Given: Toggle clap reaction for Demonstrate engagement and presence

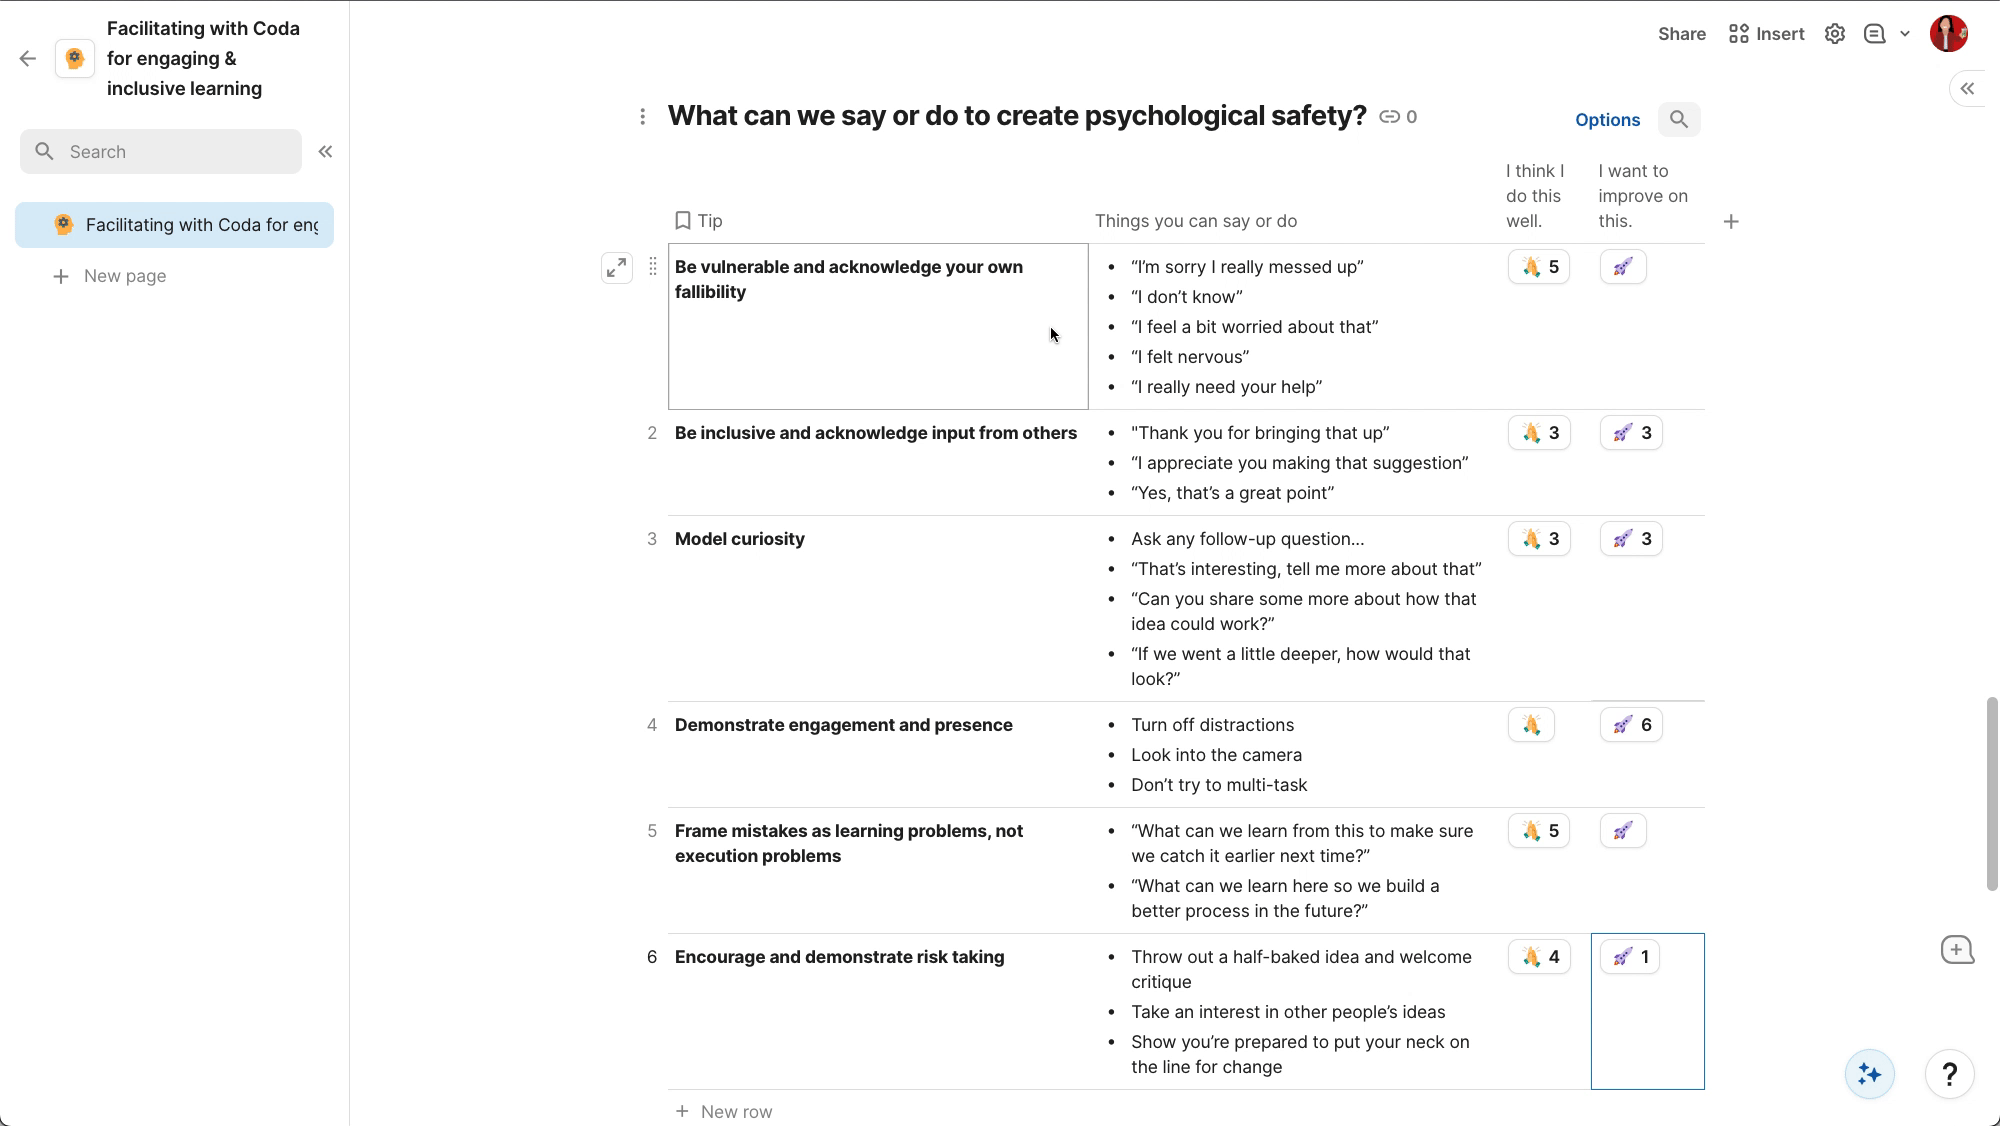Looking at the screenshot, I should point(1531,725).
